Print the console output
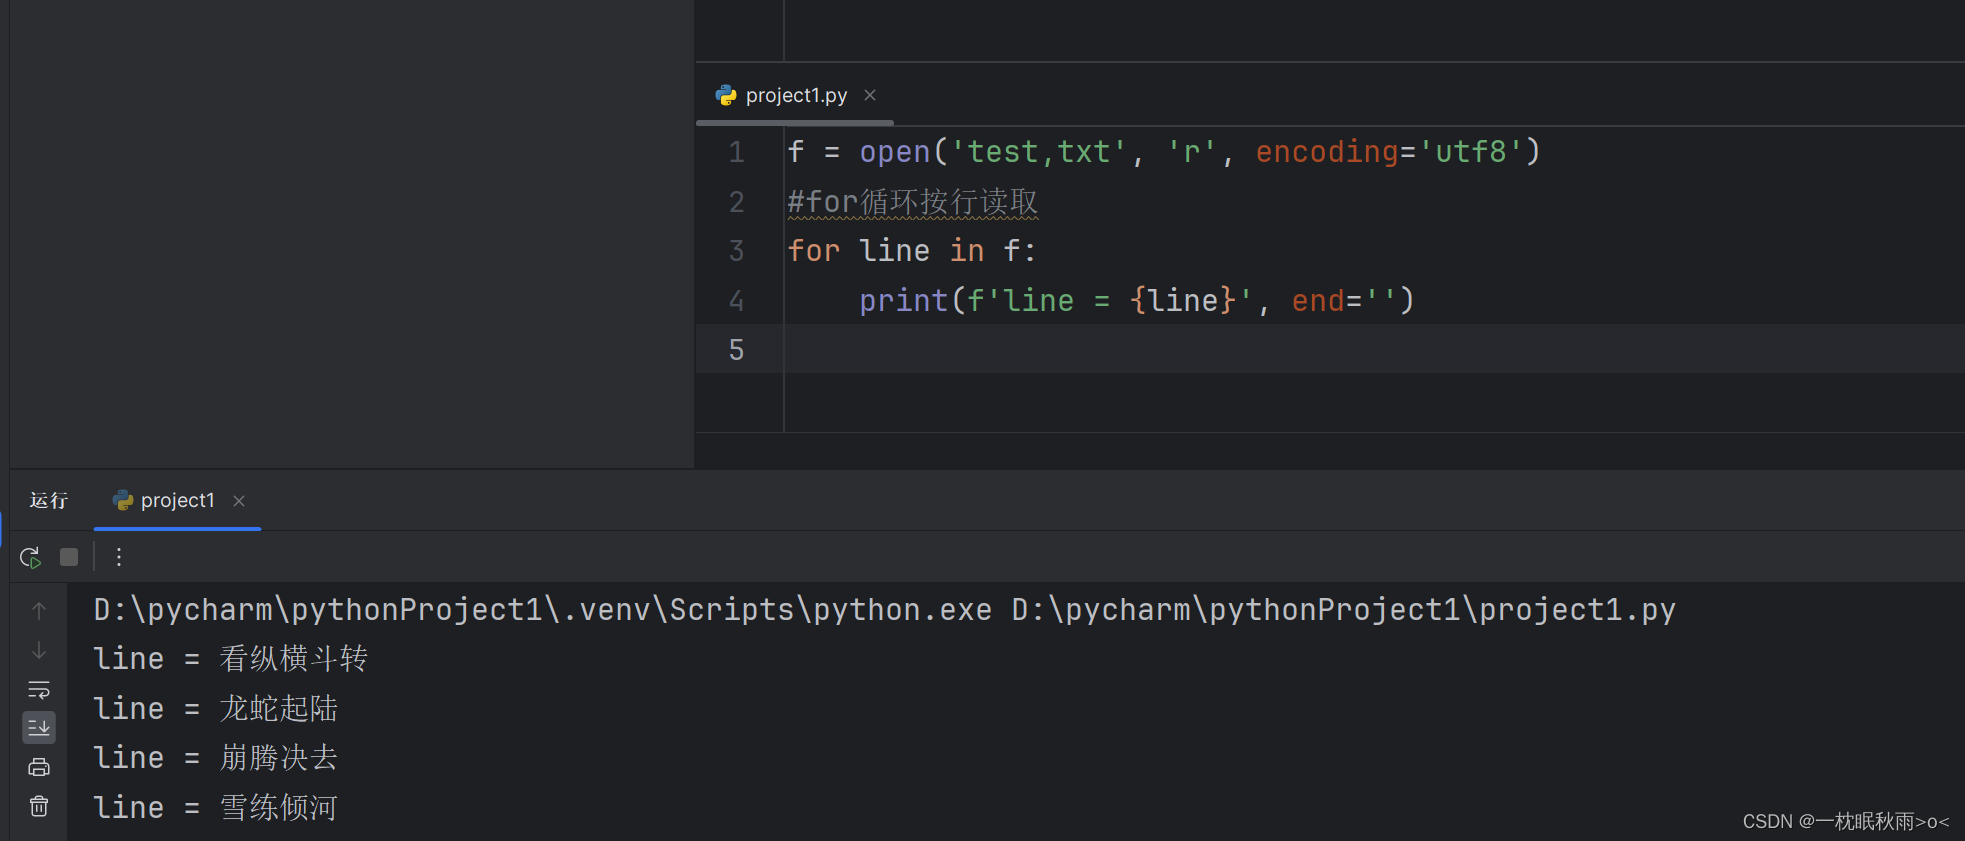The image size is (1965, 841). (39, 767)
